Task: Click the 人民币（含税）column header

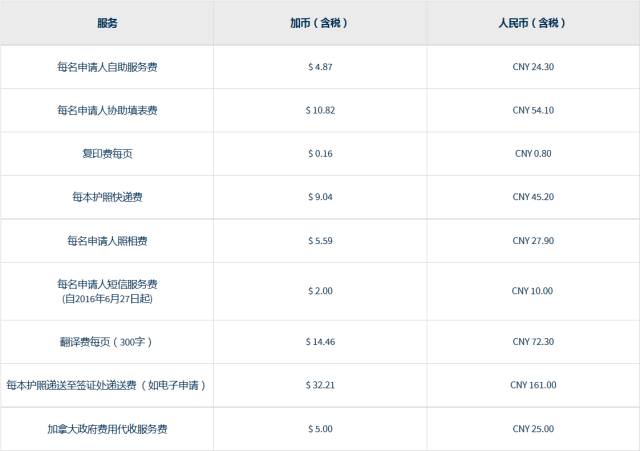Action: pyautogui.click(x=532, y=21)
